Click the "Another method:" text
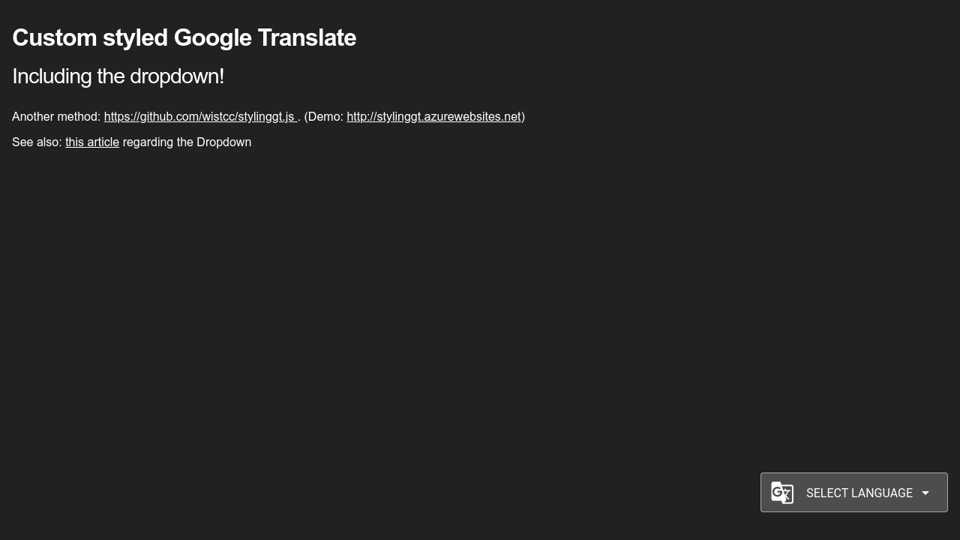 click(x=56, y=117)
